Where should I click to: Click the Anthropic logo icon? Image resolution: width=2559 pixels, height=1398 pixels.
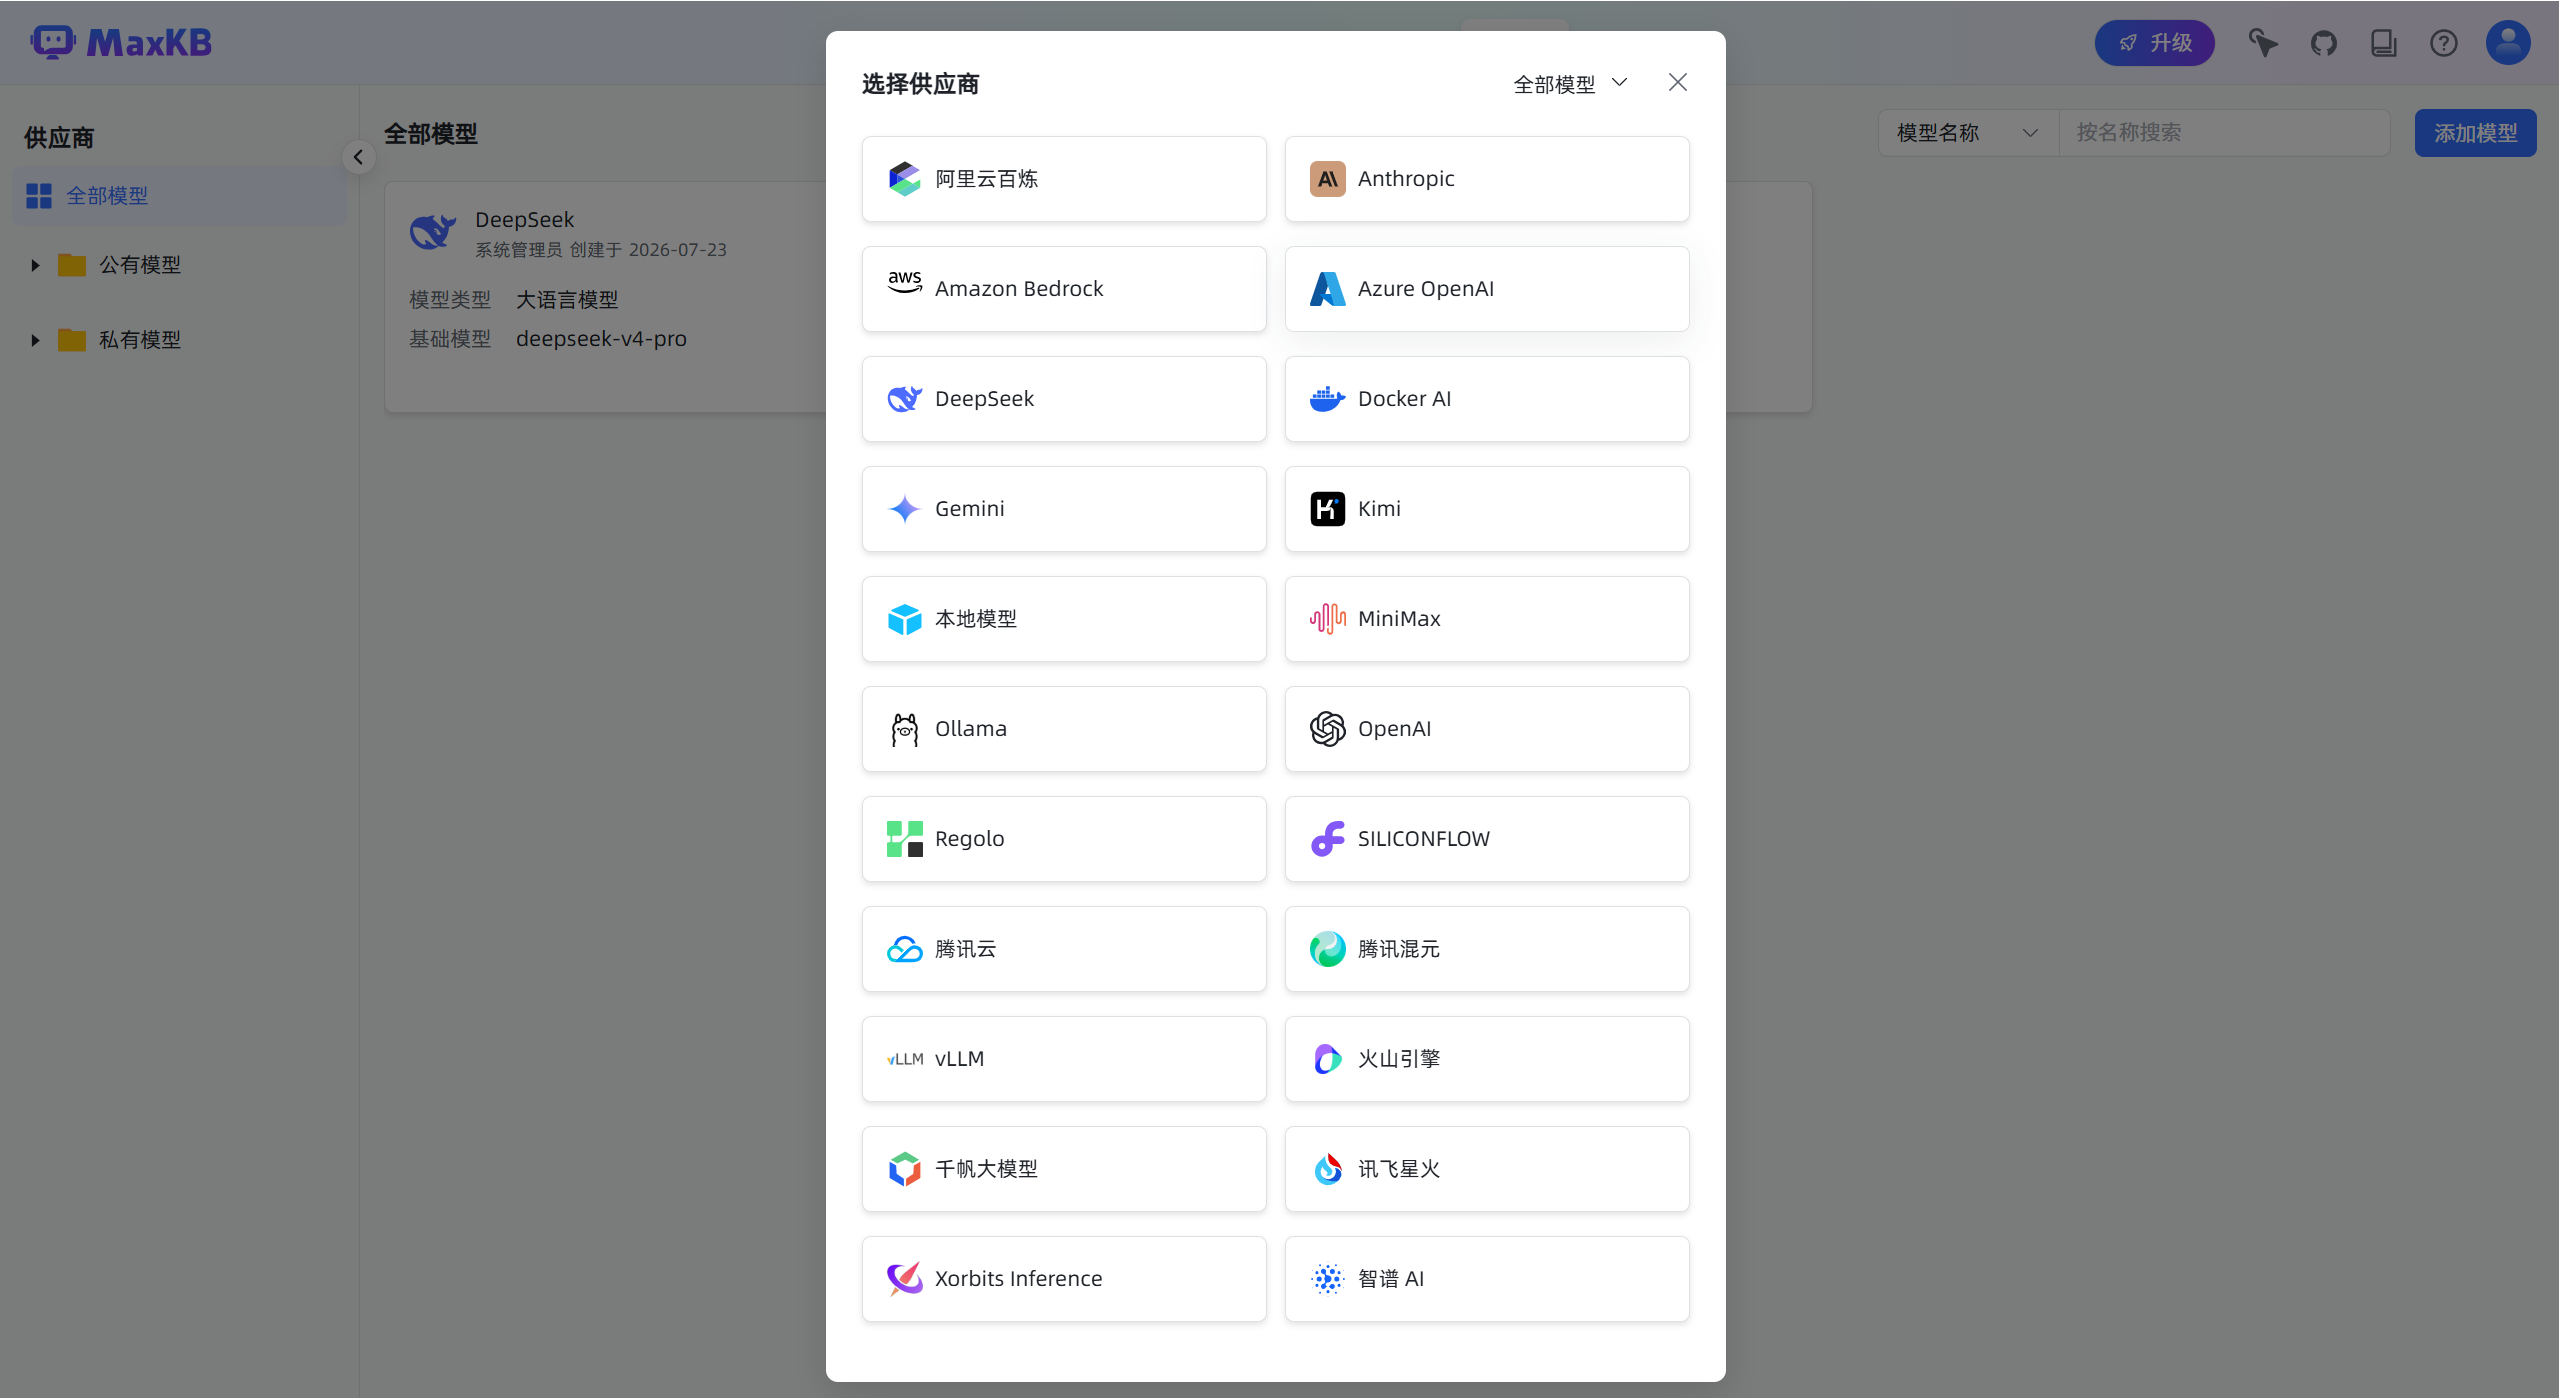1327,179
